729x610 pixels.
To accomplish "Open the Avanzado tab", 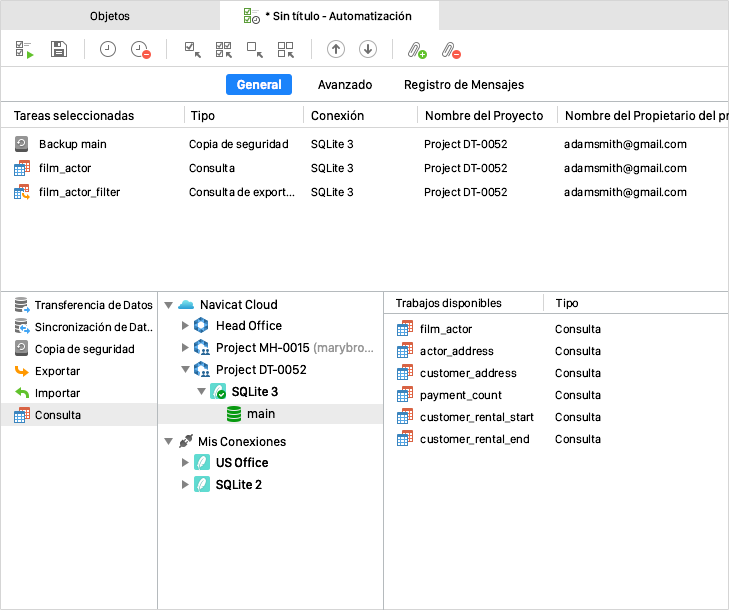I will [x=345, y=85].
